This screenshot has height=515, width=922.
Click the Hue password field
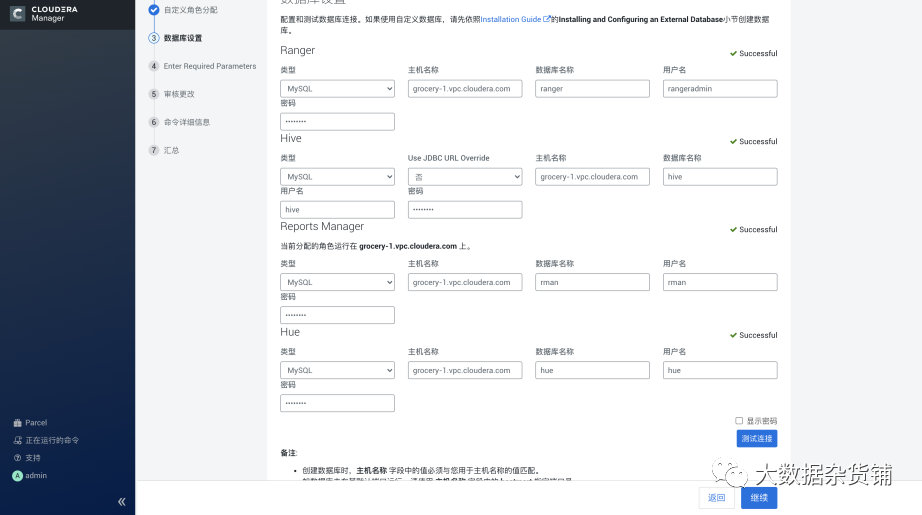point(338,403)
